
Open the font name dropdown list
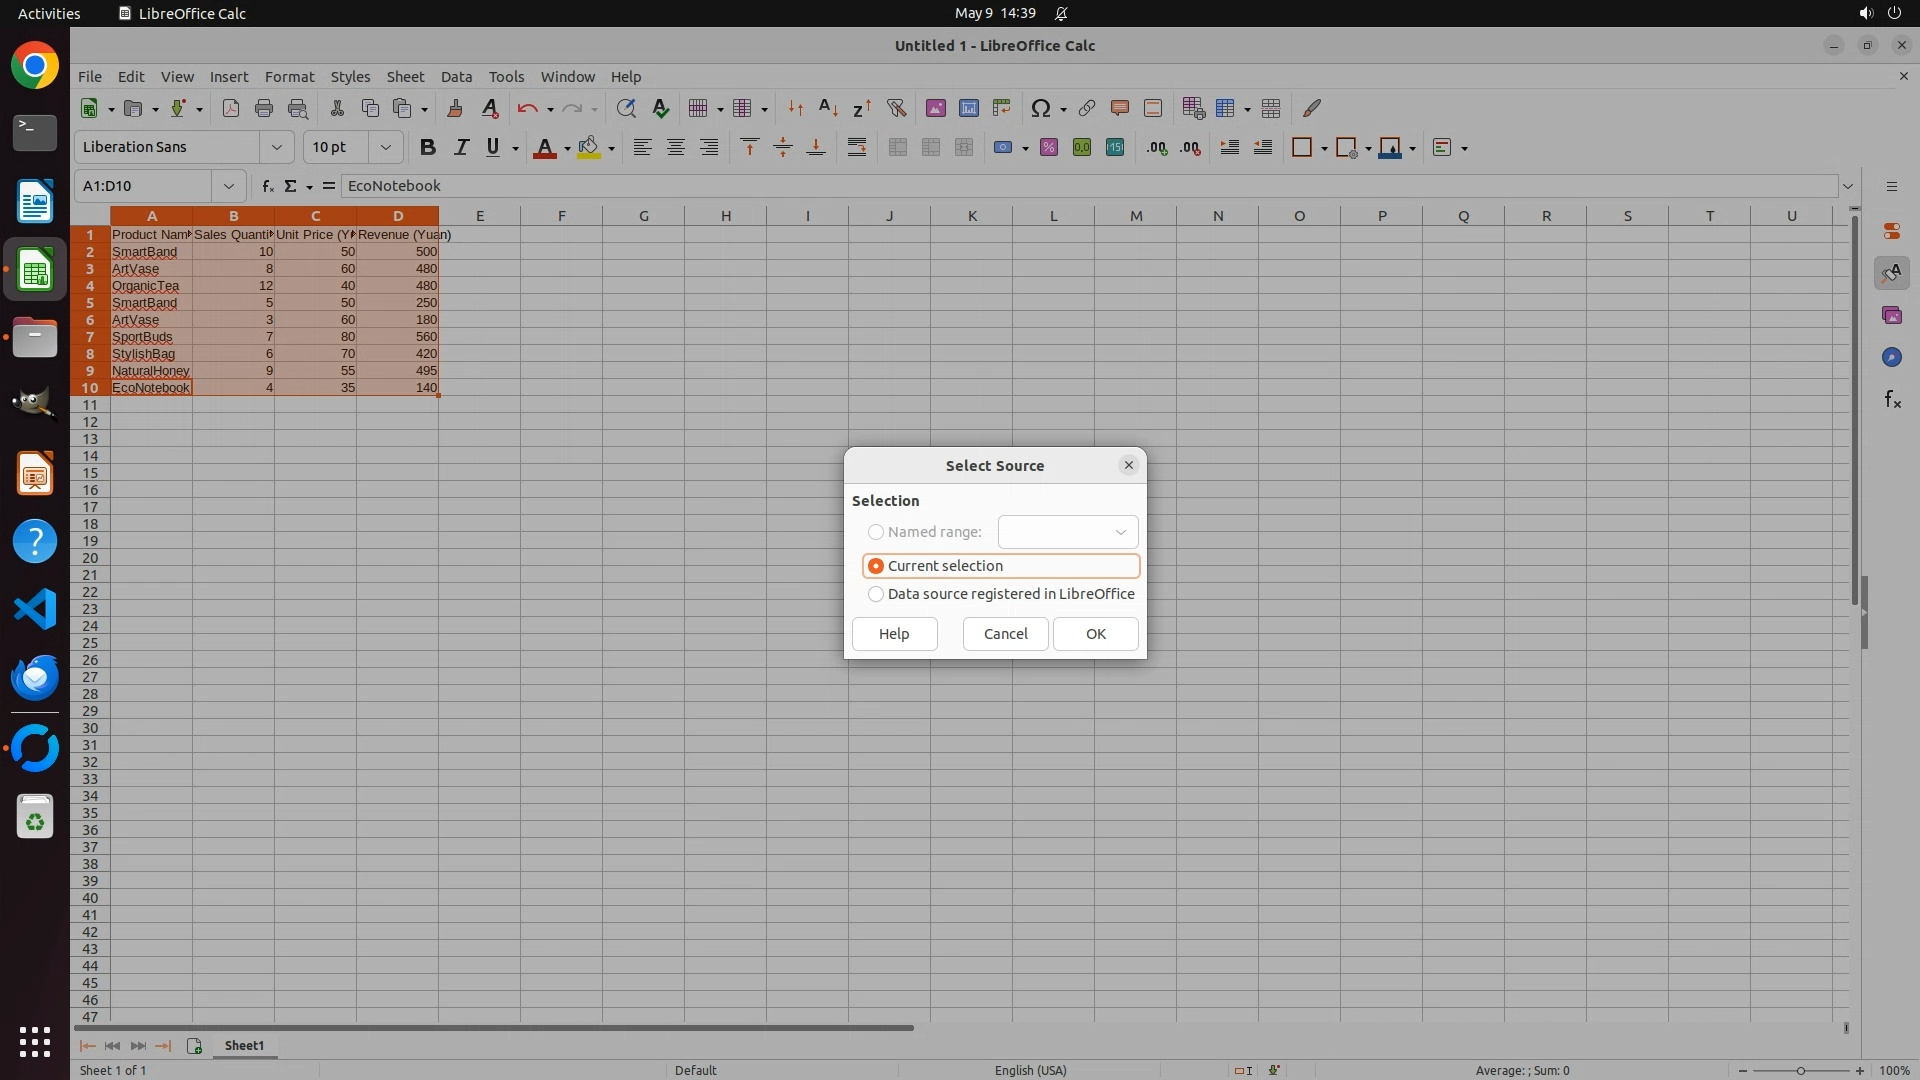pyautogui.click(x=276, y=147)
